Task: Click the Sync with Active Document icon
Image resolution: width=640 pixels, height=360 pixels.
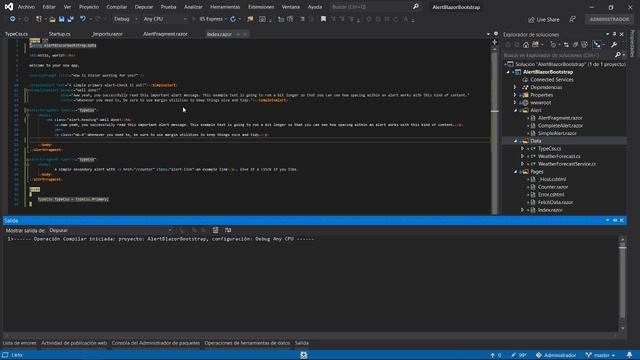Action: [566, 44]
